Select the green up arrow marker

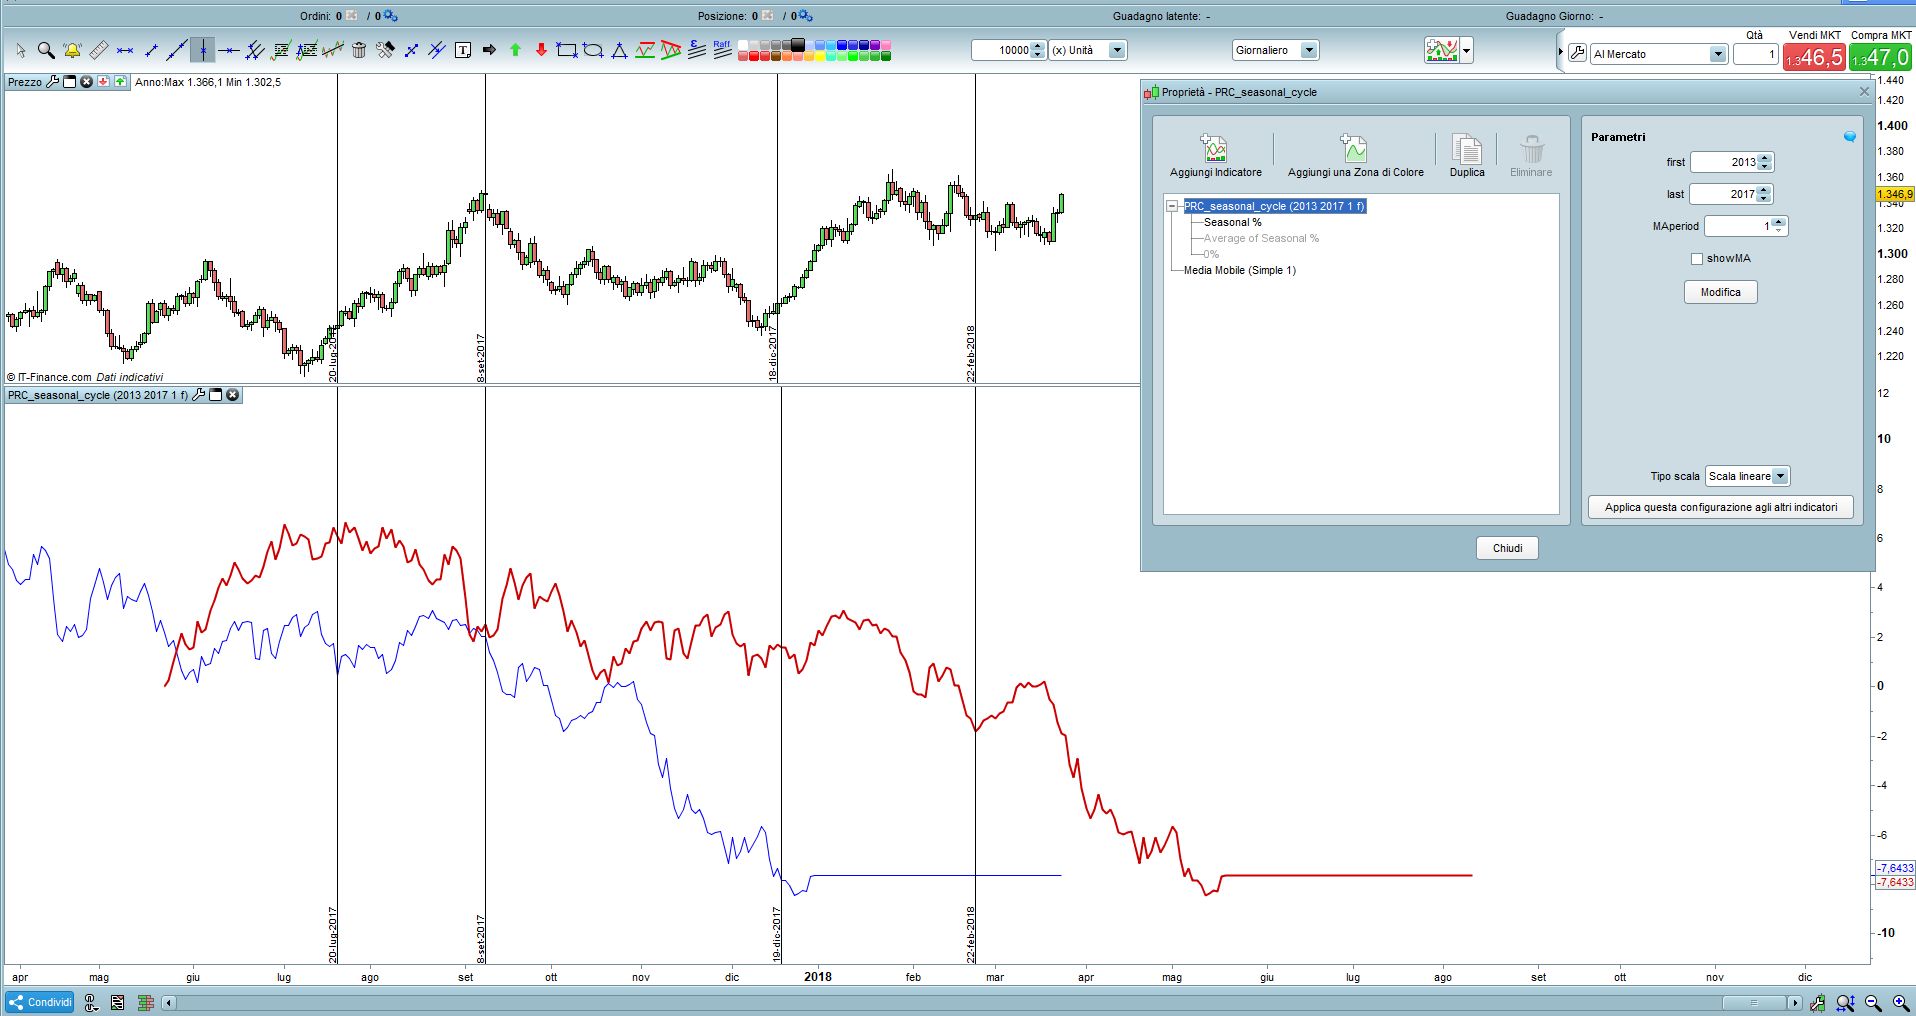515,50
